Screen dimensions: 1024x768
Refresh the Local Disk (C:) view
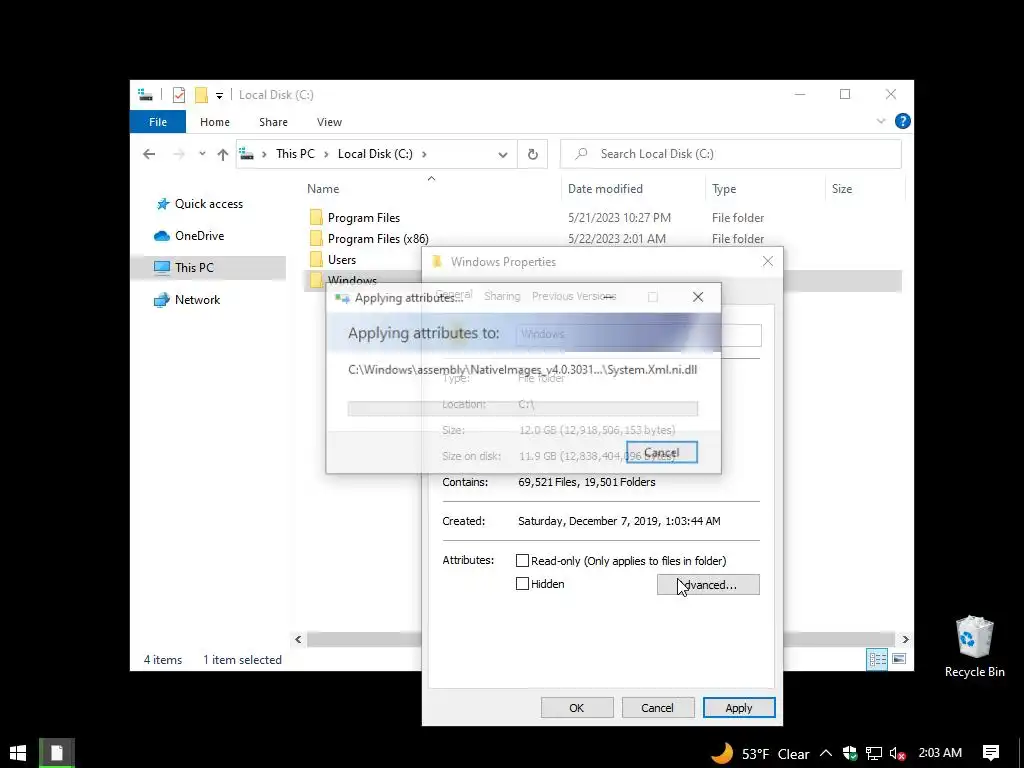pyautogui.click(x=533, y=154)
